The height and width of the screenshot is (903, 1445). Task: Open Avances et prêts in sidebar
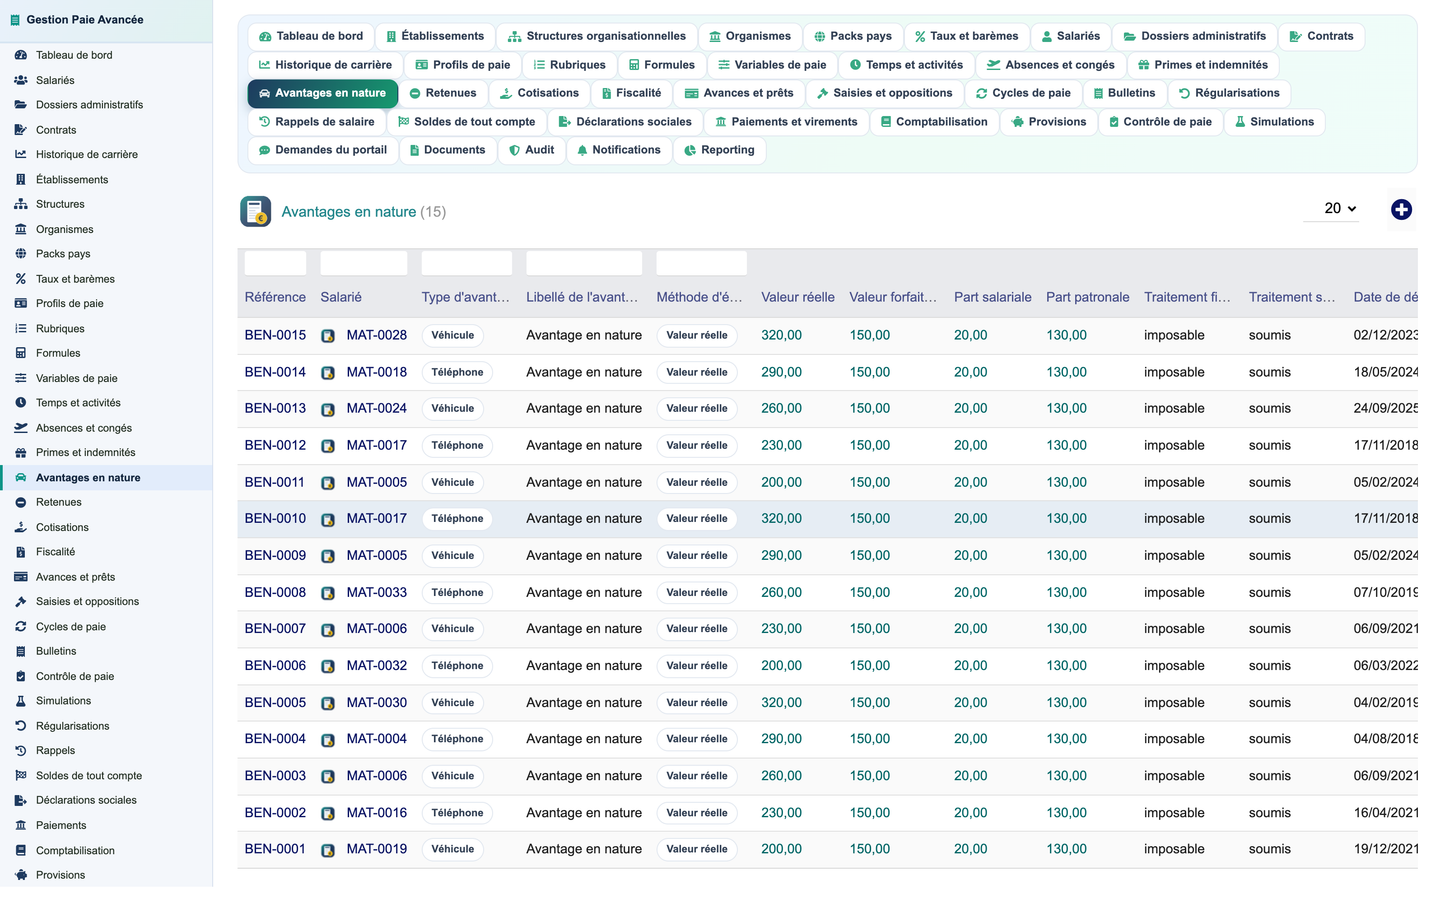point(75,577)
